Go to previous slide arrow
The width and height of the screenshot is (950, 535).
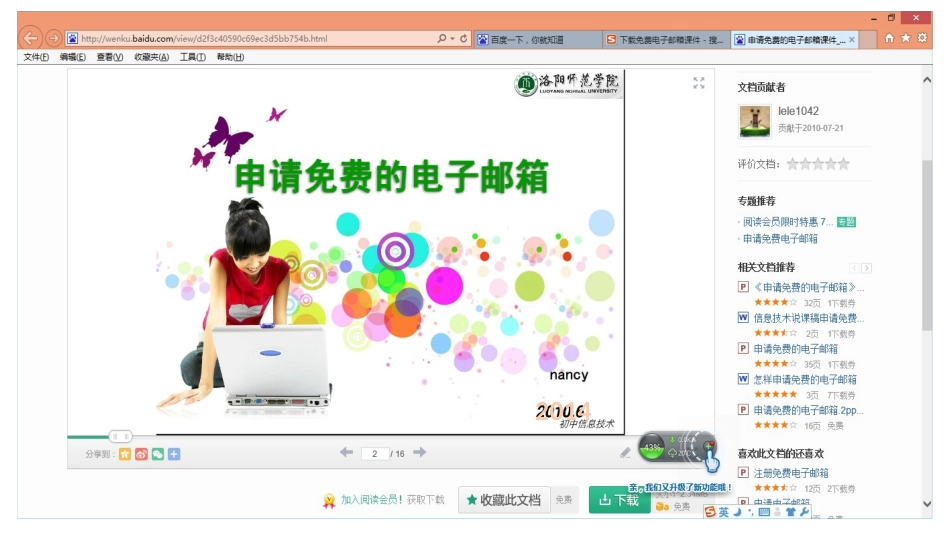[346, 452]
